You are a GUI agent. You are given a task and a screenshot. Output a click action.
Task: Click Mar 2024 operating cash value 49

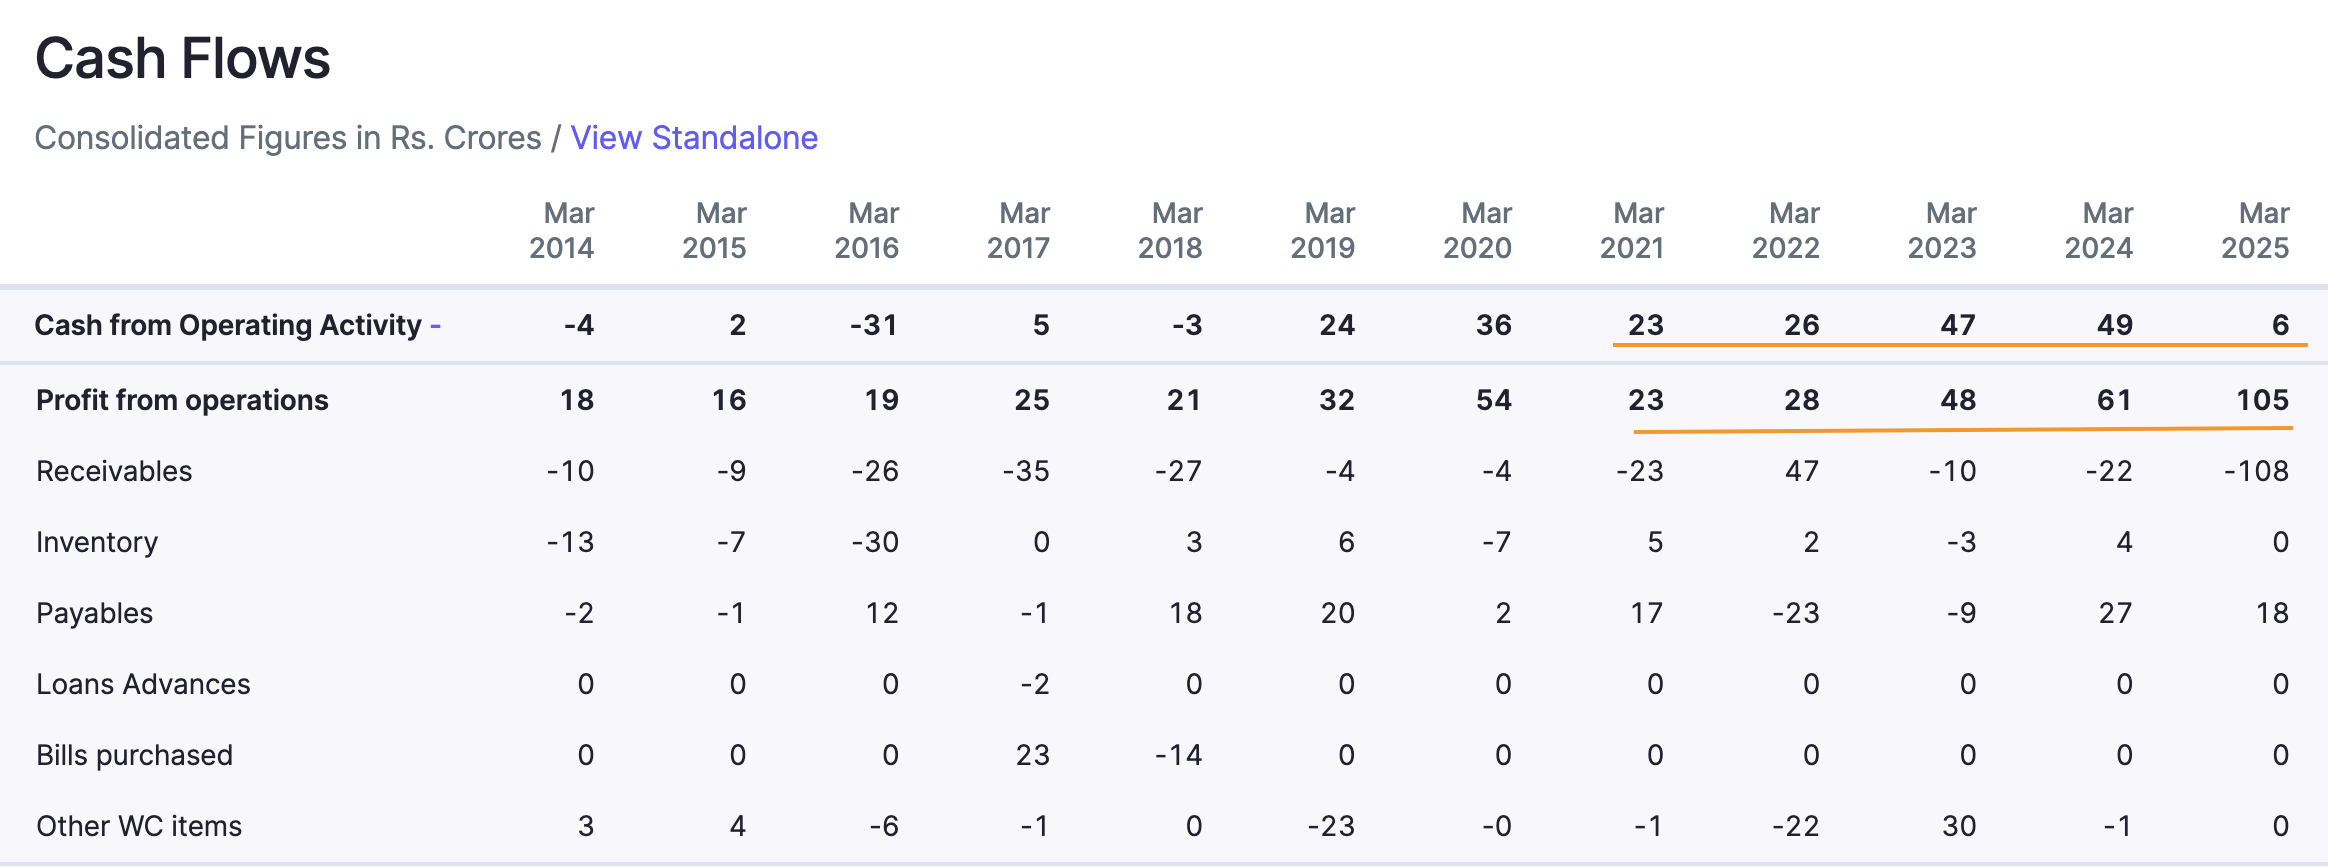(x=2115, y=325)
